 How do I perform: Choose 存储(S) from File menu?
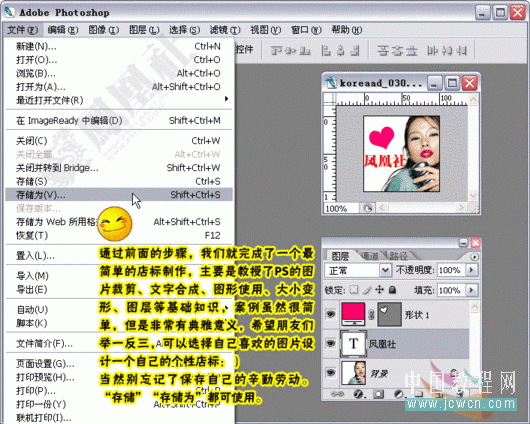coord(118,181)
